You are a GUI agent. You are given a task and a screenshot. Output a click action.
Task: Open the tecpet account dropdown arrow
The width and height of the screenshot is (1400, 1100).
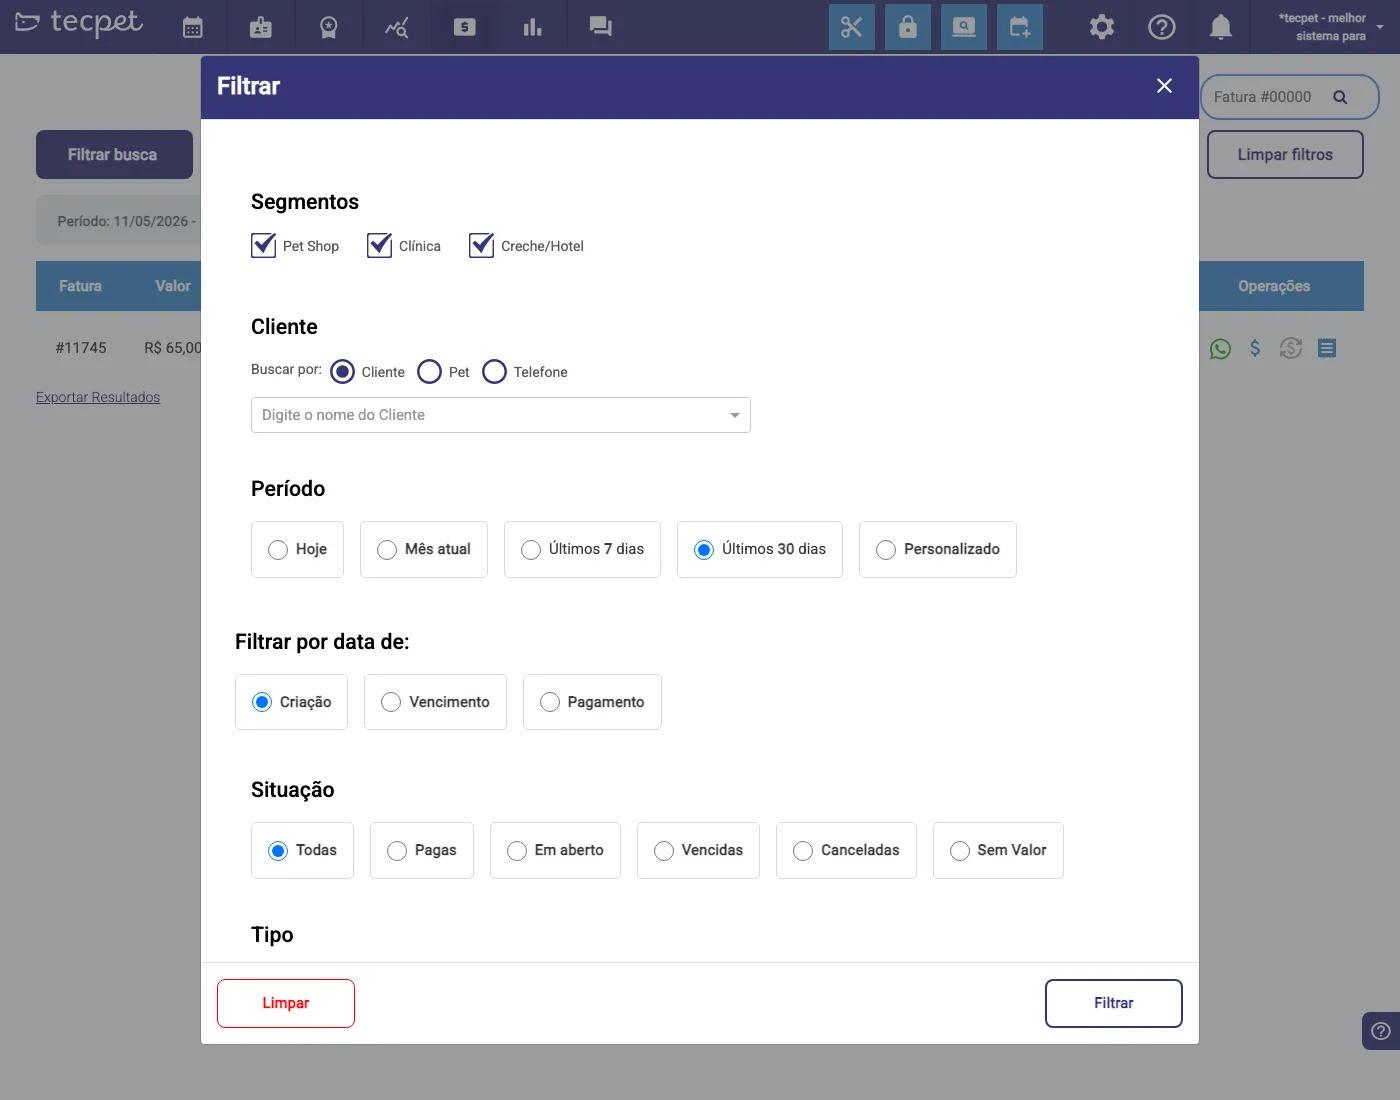pos(1381,27)
